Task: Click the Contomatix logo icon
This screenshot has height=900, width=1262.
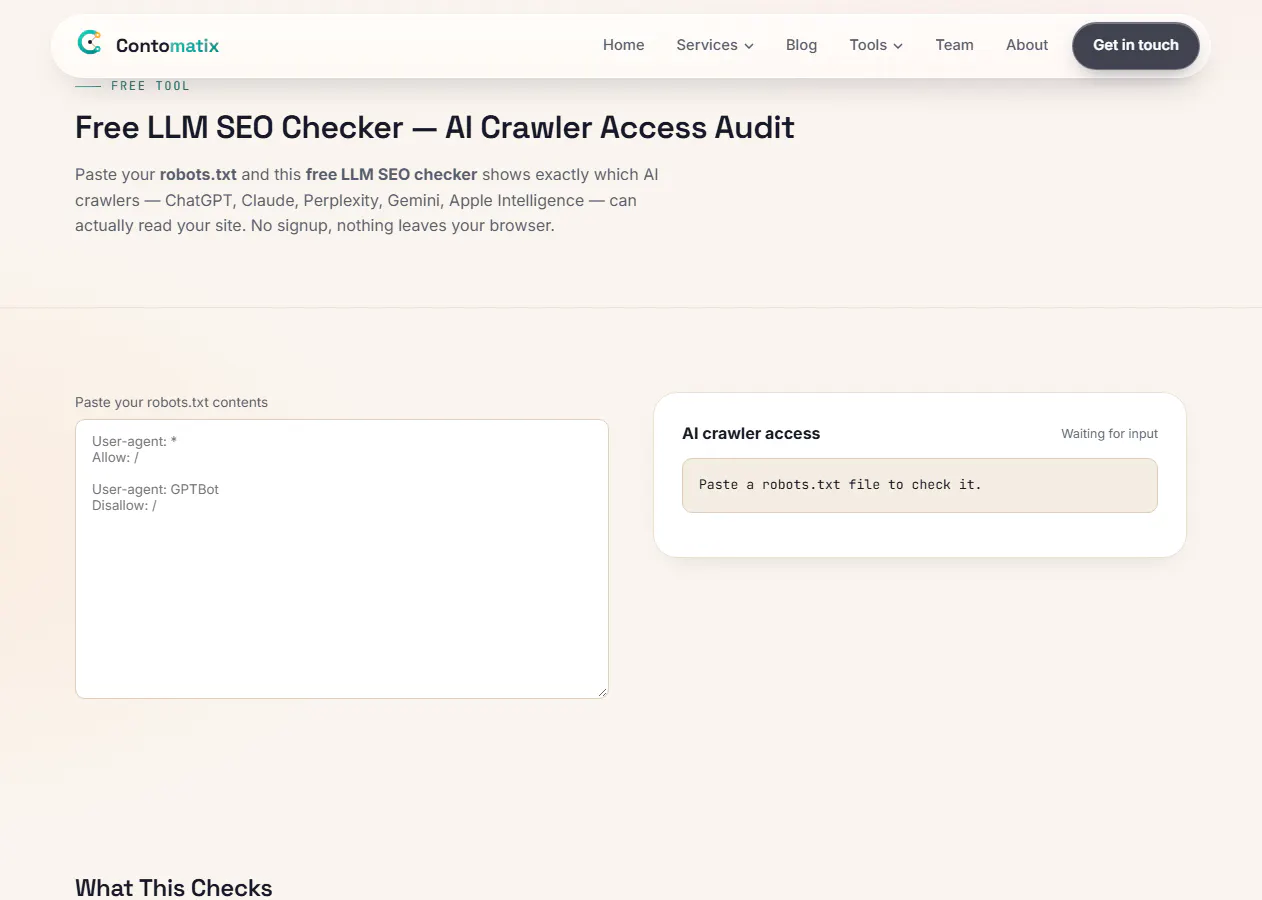Action: 90,43
